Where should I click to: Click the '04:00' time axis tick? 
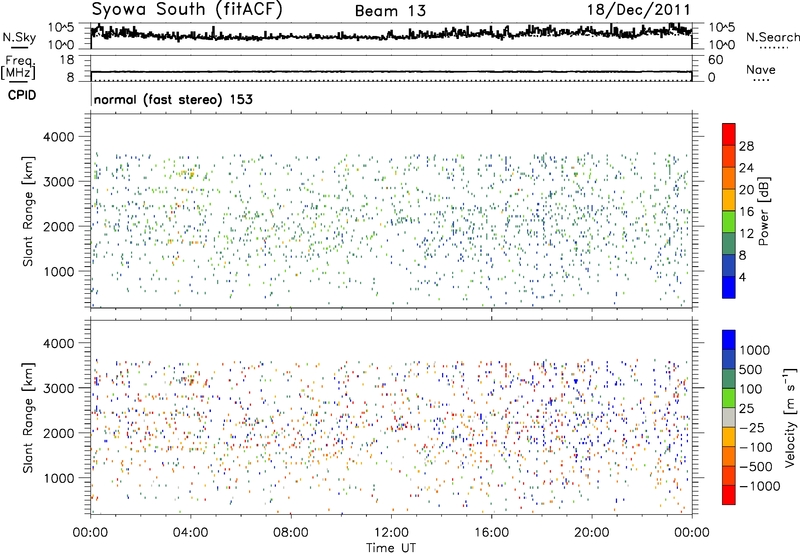[x=190, y=533]
